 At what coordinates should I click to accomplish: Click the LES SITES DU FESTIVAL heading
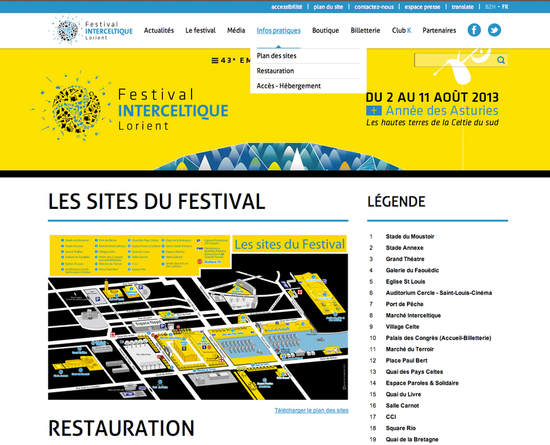[156, 201]
